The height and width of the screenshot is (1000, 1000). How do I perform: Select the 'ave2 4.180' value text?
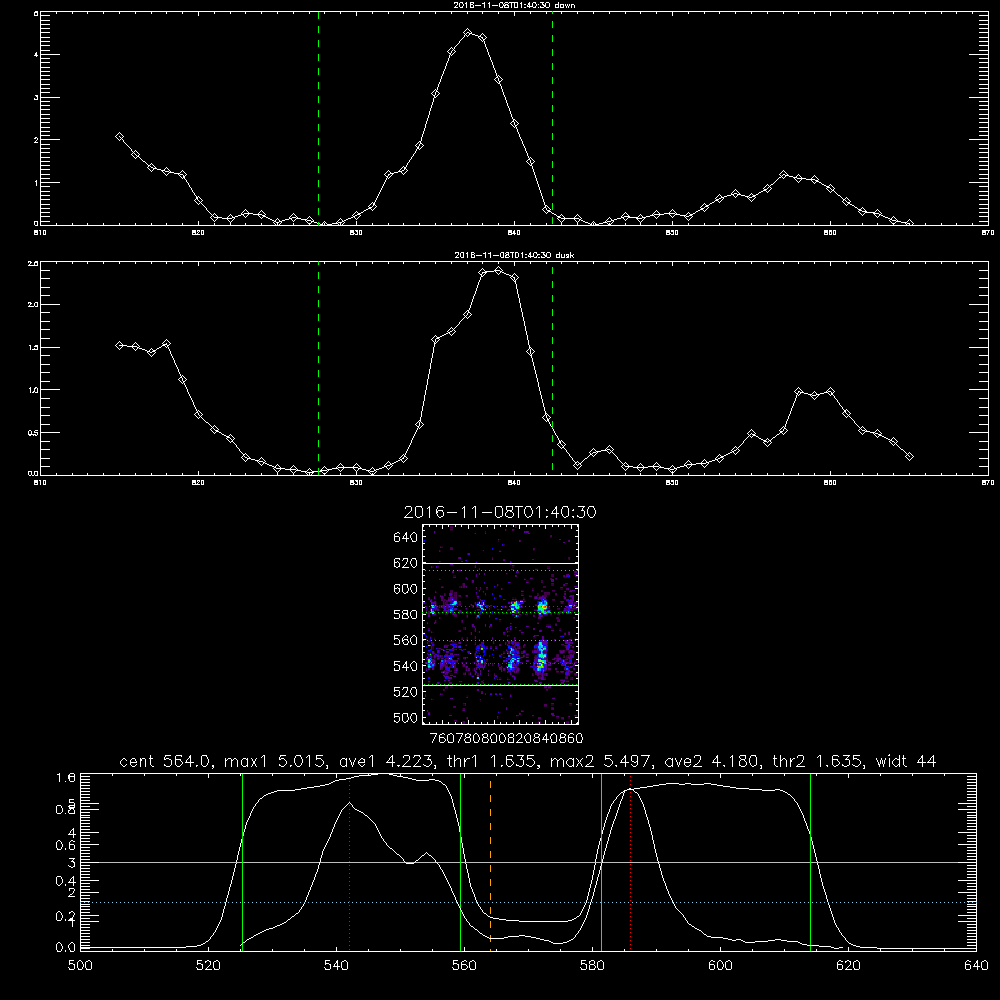(712, 761)
